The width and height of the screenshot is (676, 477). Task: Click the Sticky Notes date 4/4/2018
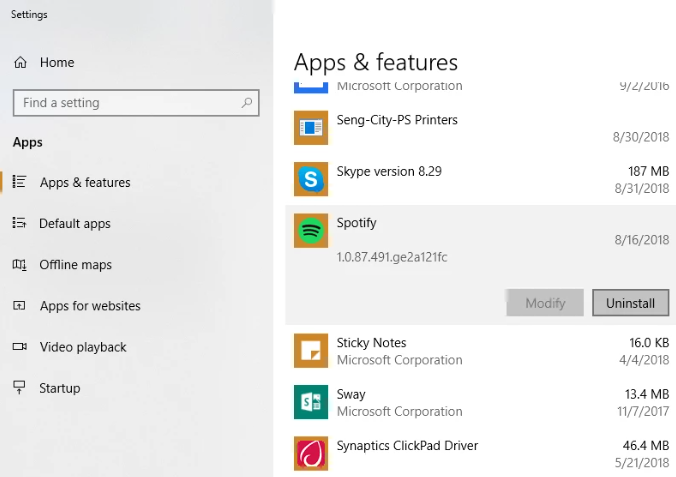pyautogui.click(x=644, y=360)
